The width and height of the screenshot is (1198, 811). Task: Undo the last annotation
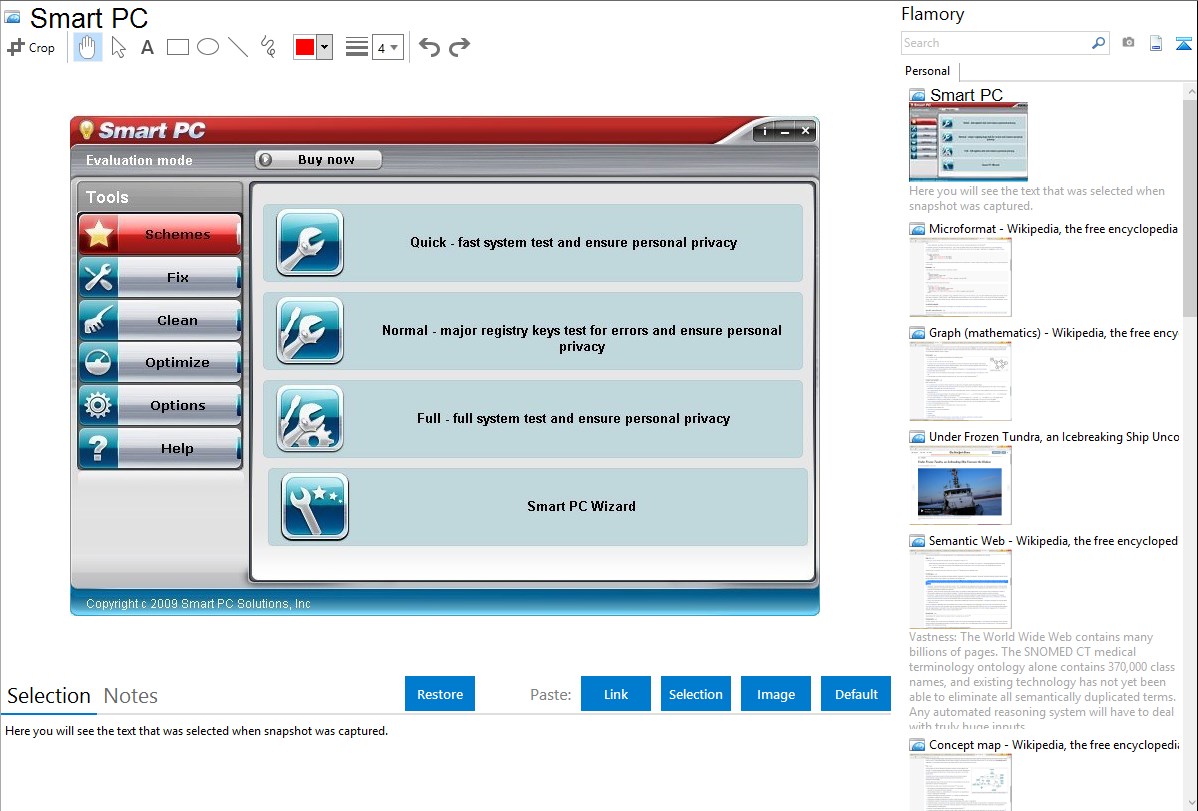(x=429, y=47)
